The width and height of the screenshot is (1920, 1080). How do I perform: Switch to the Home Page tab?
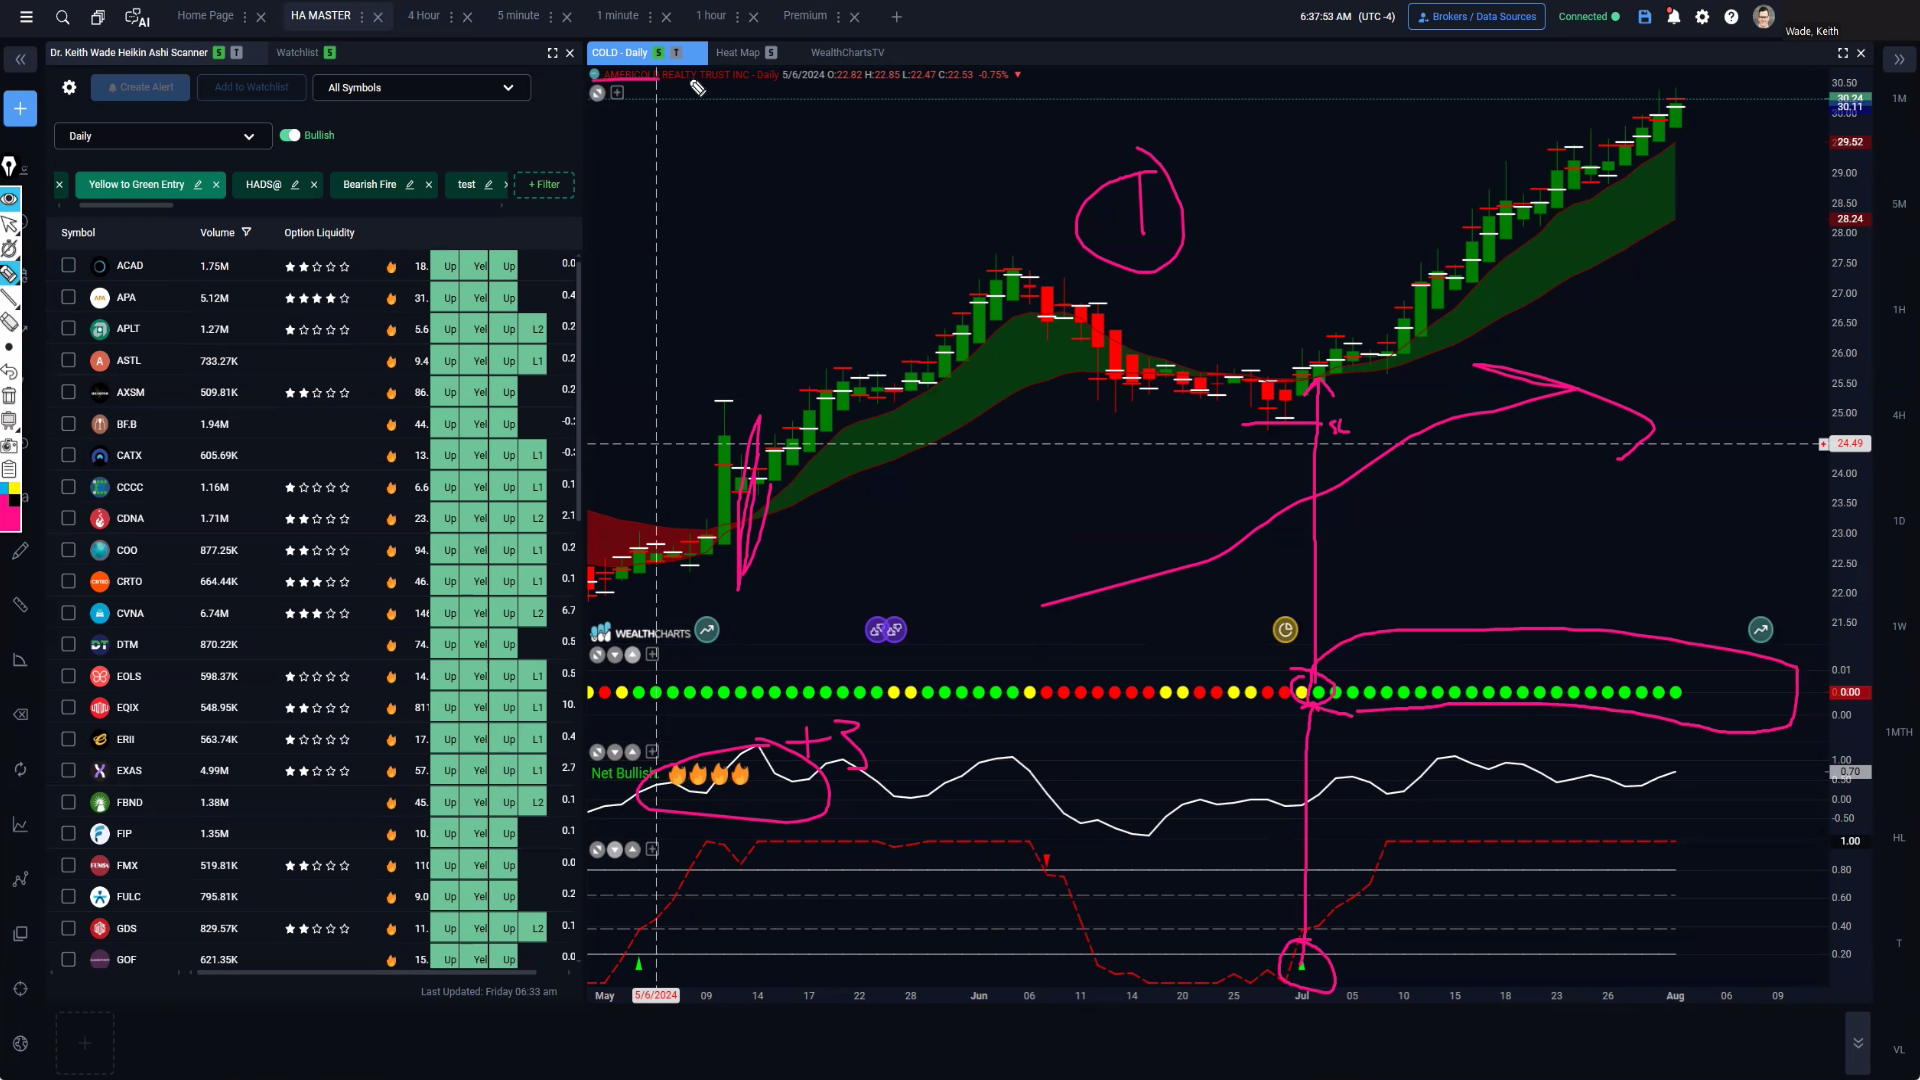point(205,16)
